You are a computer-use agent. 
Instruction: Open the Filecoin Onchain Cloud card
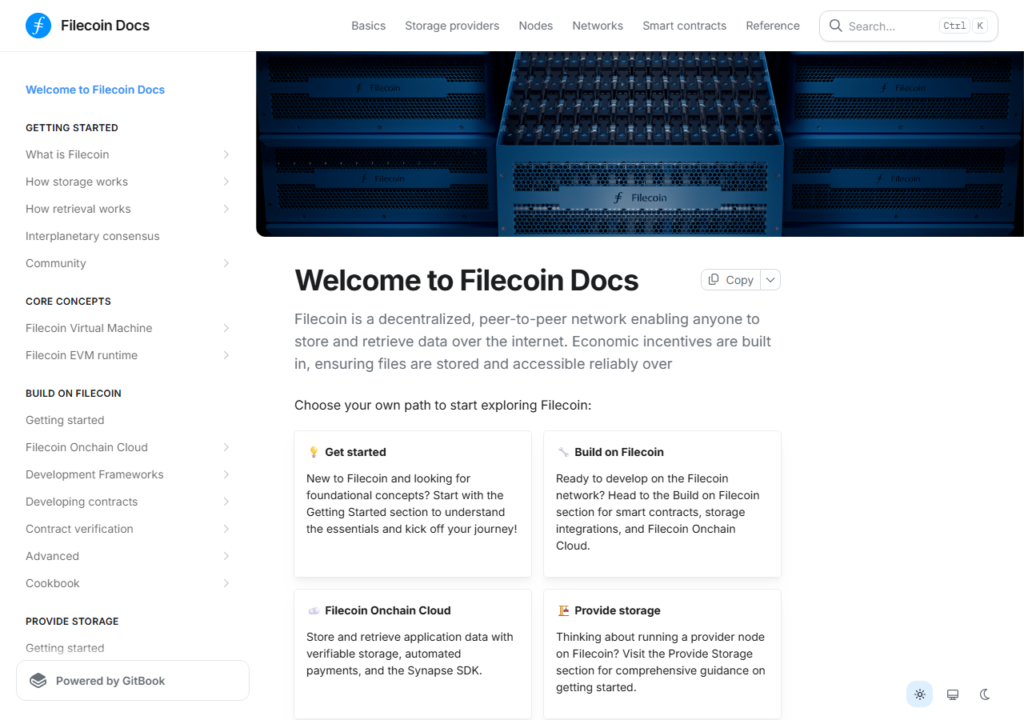pos(413,654)
